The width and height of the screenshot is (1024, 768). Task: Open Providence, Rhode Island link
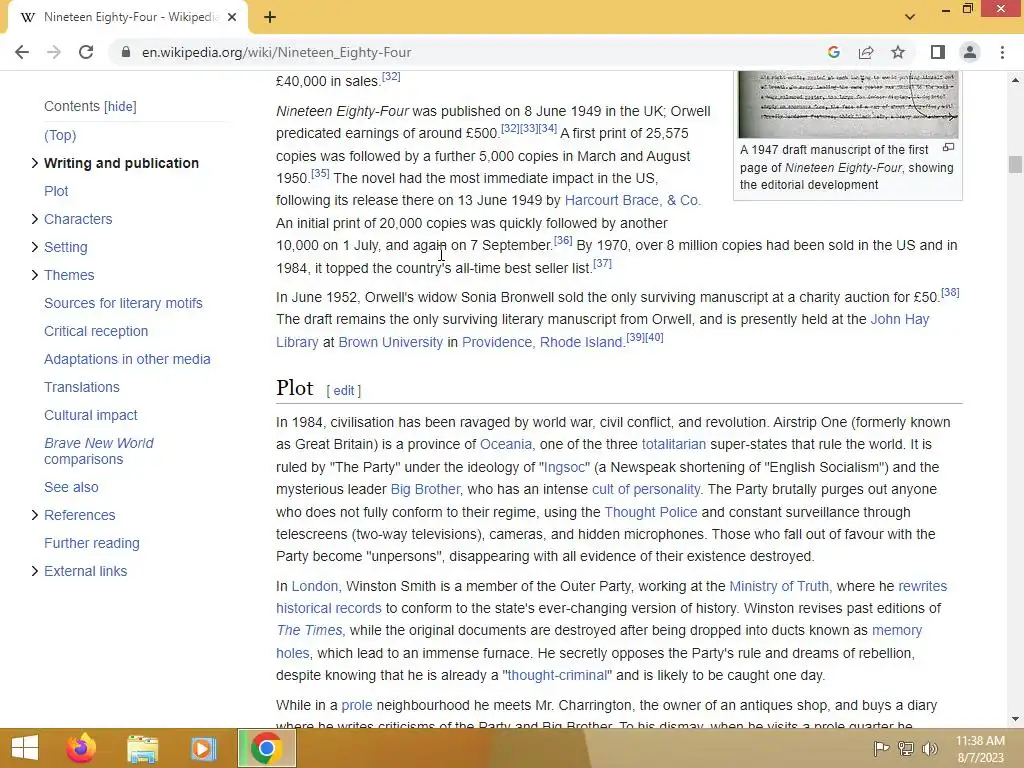click(542, 342)
